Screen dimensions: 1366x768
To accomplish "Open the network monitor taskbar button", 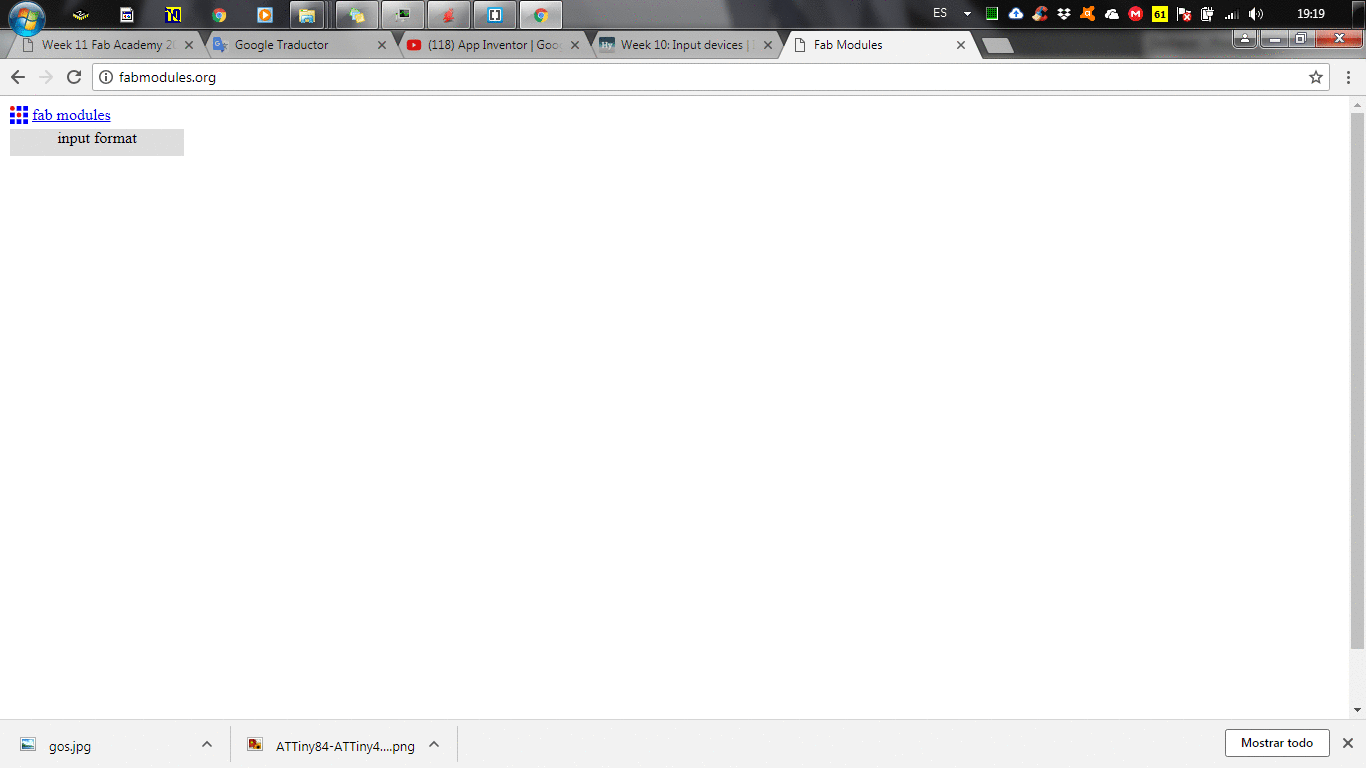I will (x=403, y=15).
